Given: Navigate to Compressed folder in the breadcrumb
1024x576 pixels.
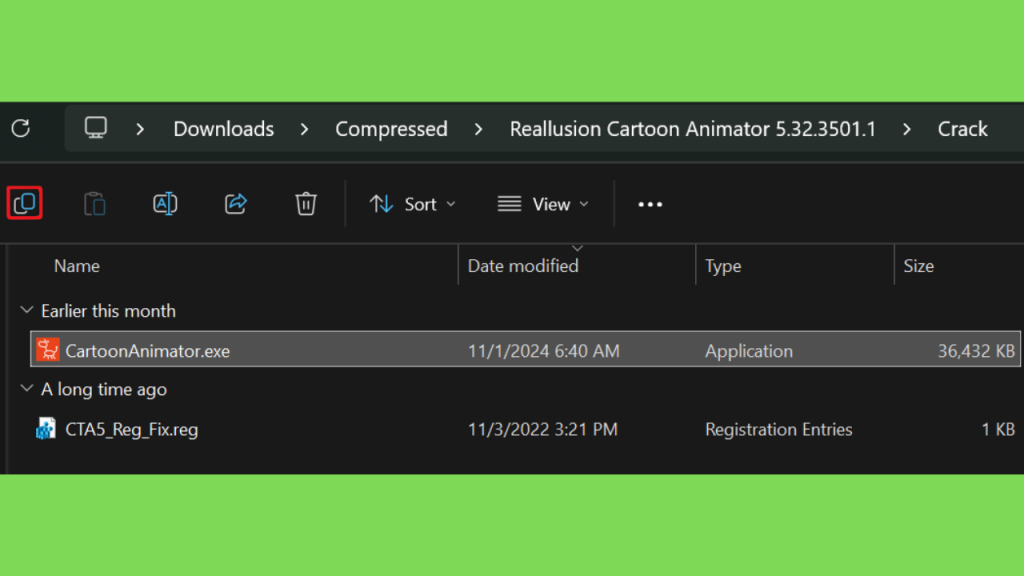Looking at the screenshot, I should [x=391, y=129].
